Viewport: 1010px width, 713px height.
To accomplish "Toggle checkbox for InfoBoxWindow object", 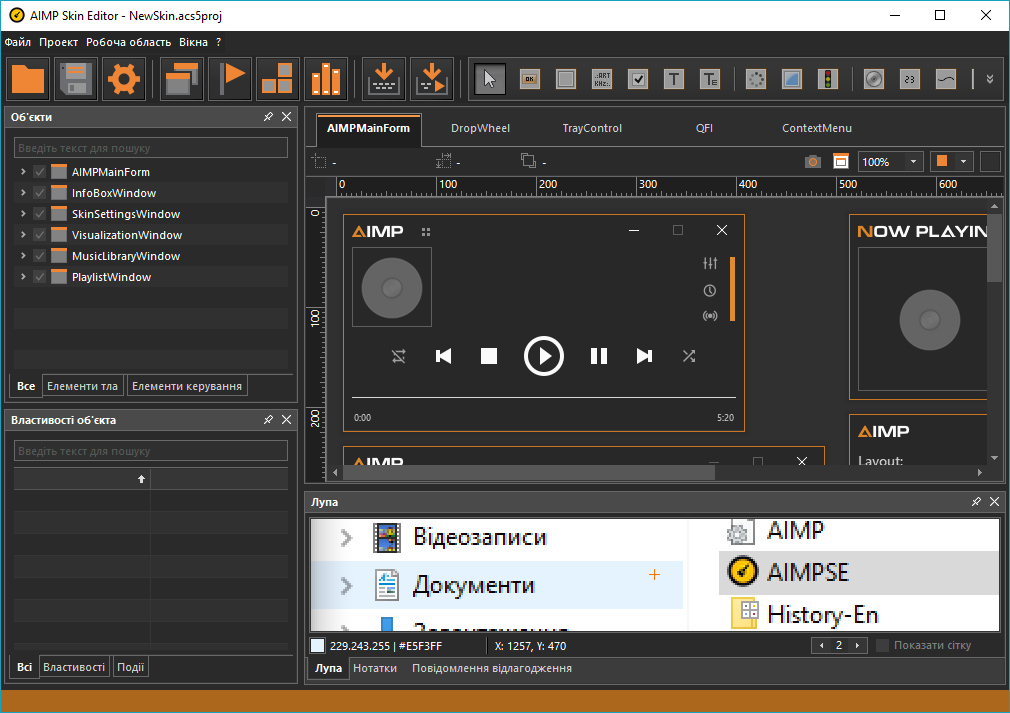I will pyautogui.click(x=40, y=193).
